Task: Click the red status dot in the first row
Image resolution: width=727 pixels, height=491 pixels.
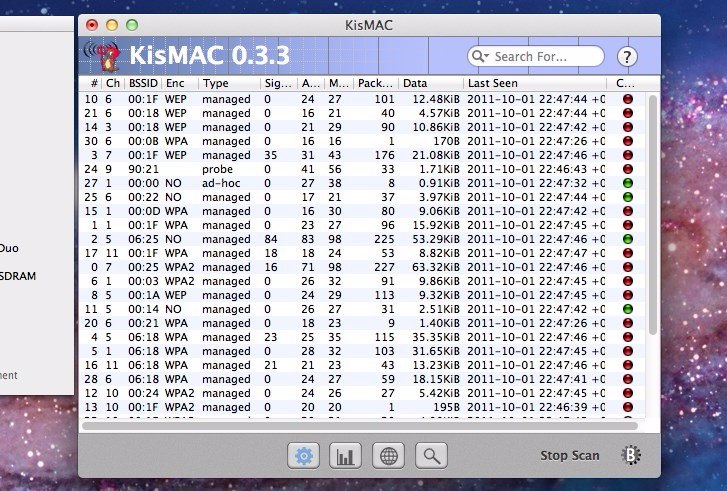Action: coord(627,99)
